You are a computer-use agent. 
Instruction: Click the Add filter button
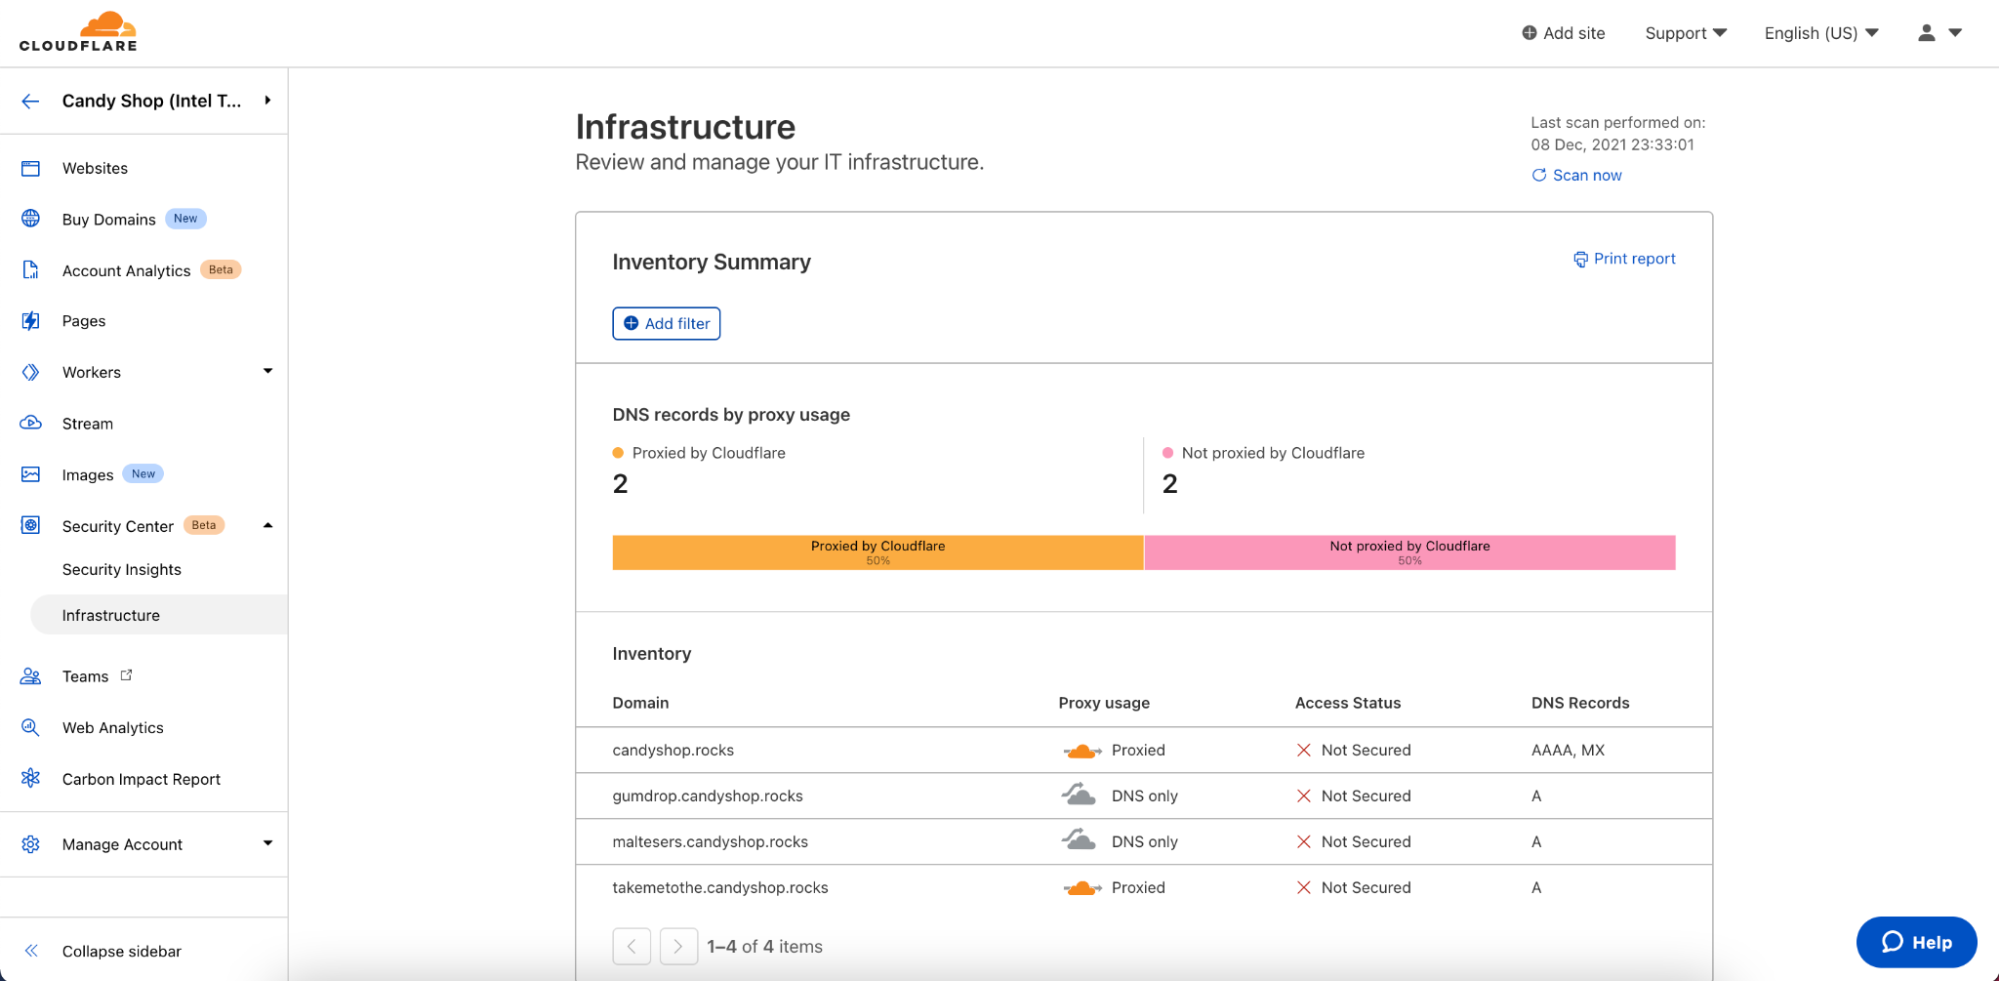(666, 323)
